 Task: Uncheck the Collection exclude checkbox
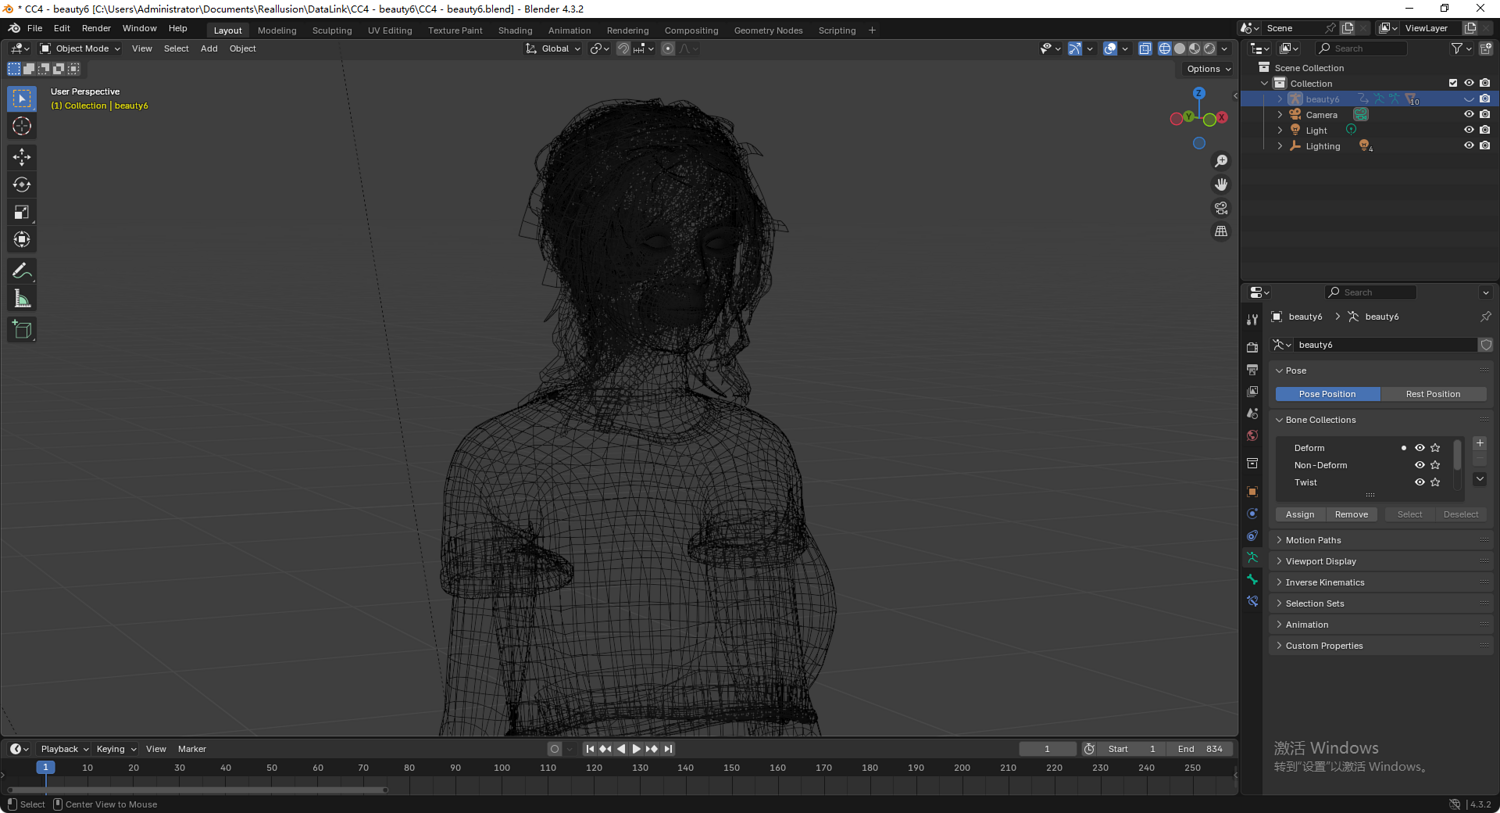1453,84
